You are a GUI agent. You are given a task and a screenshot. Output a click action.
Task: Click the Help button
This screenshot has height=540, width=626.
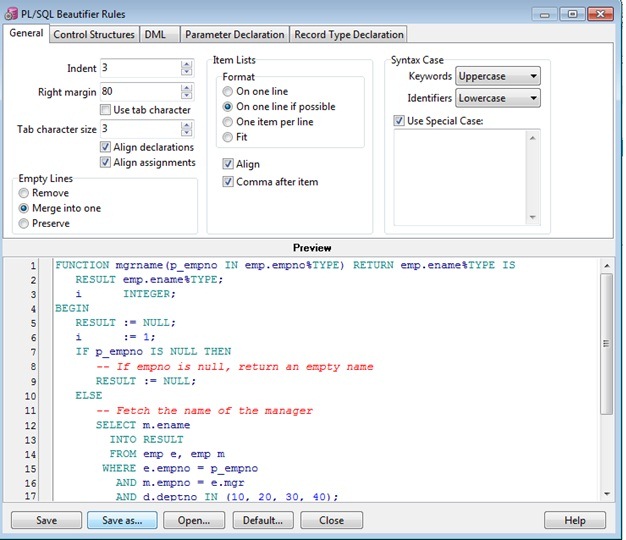[x=575, y=520]
